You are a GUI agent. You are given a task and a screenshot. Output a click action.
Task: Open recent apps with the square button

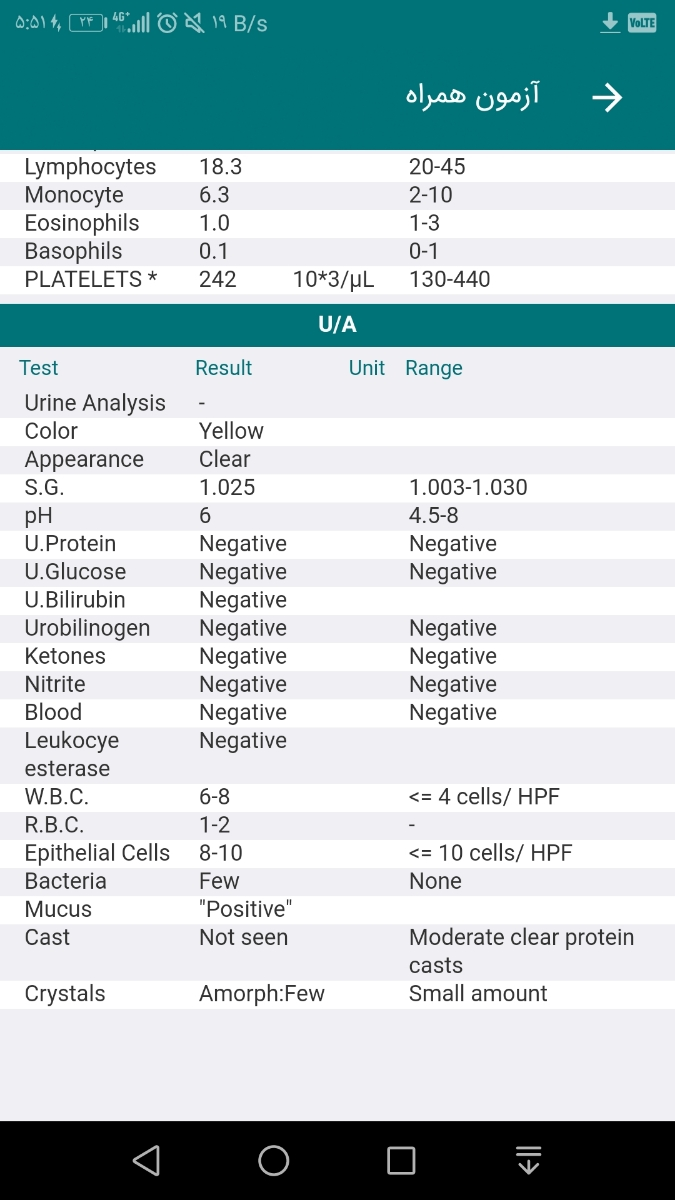pos(401,1160)
